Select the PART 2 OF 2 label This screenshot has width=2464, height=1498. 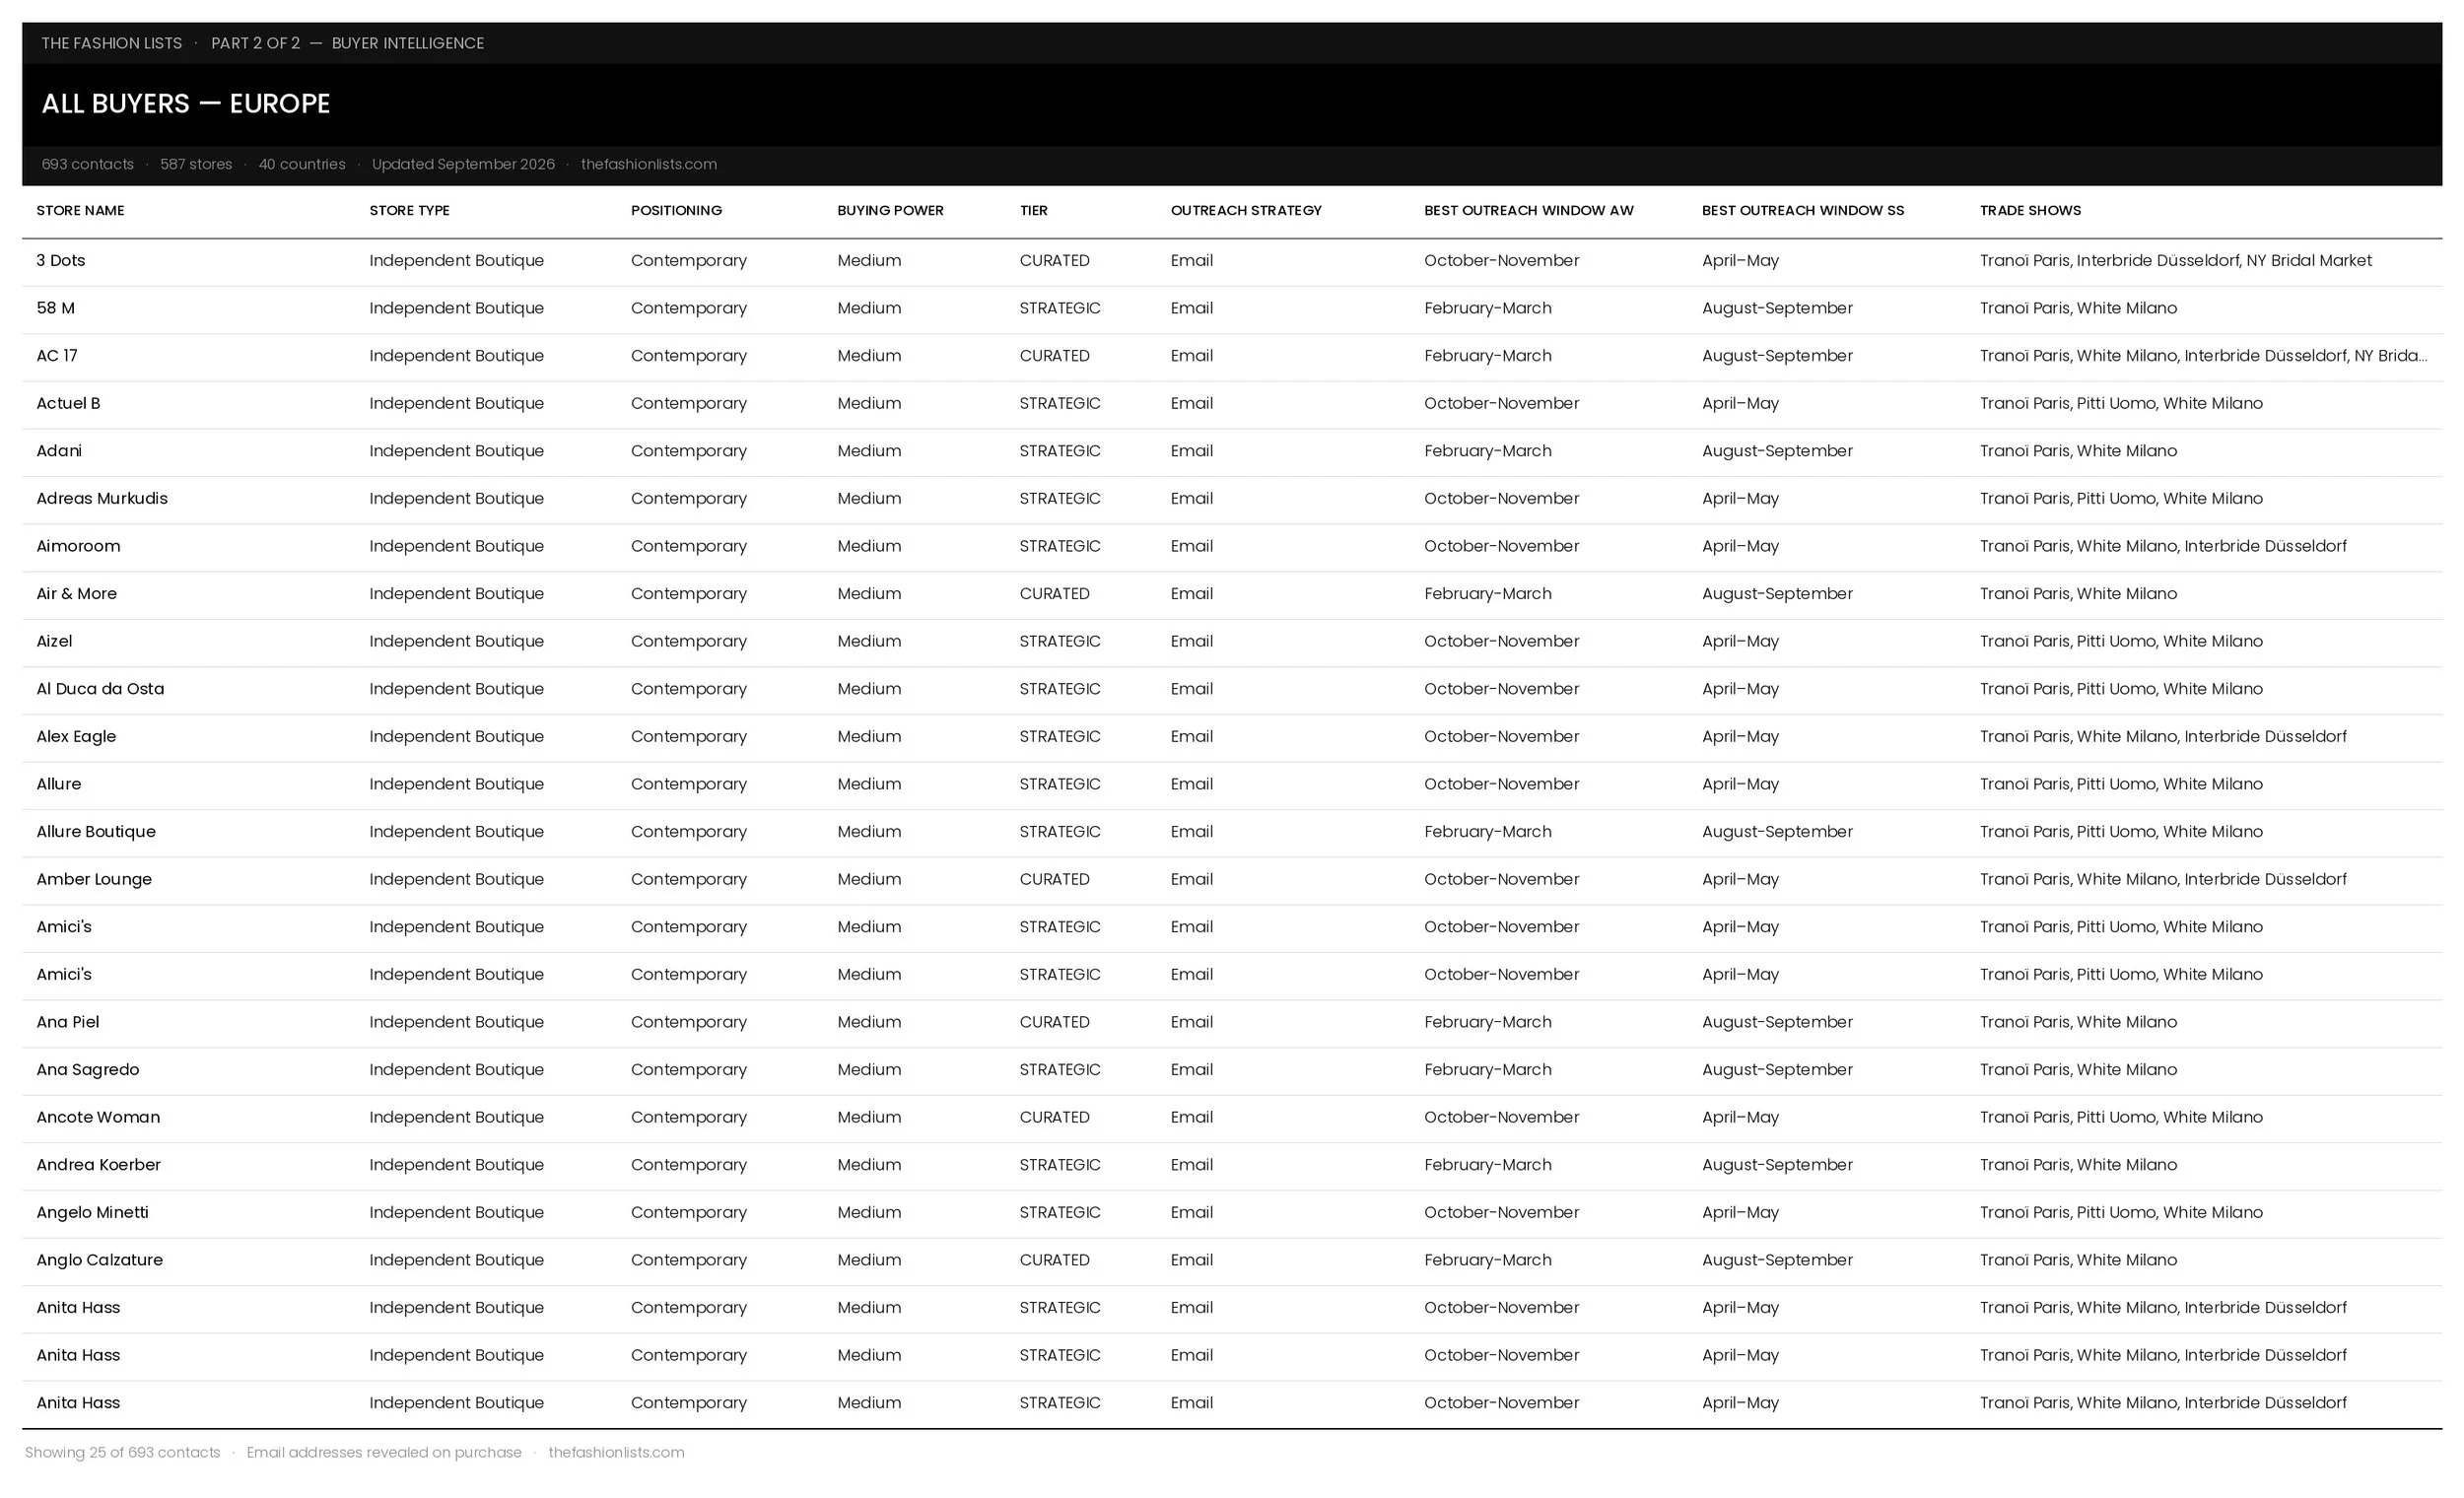click(255, 43)
